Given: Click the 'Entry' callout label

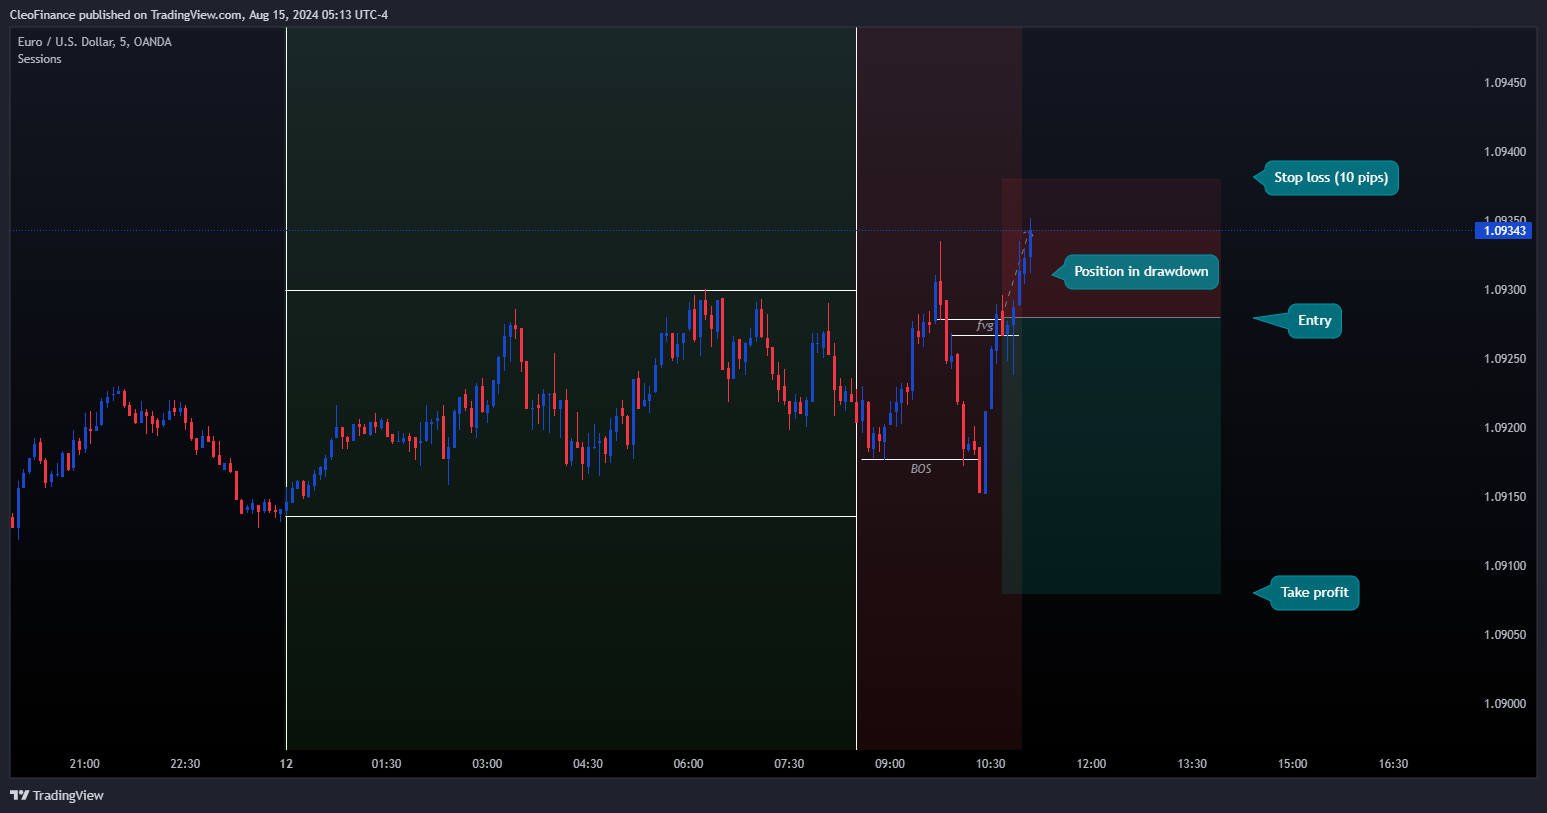Looking at the screenshot, I should pyautogui.click(x=1314, y=321).
